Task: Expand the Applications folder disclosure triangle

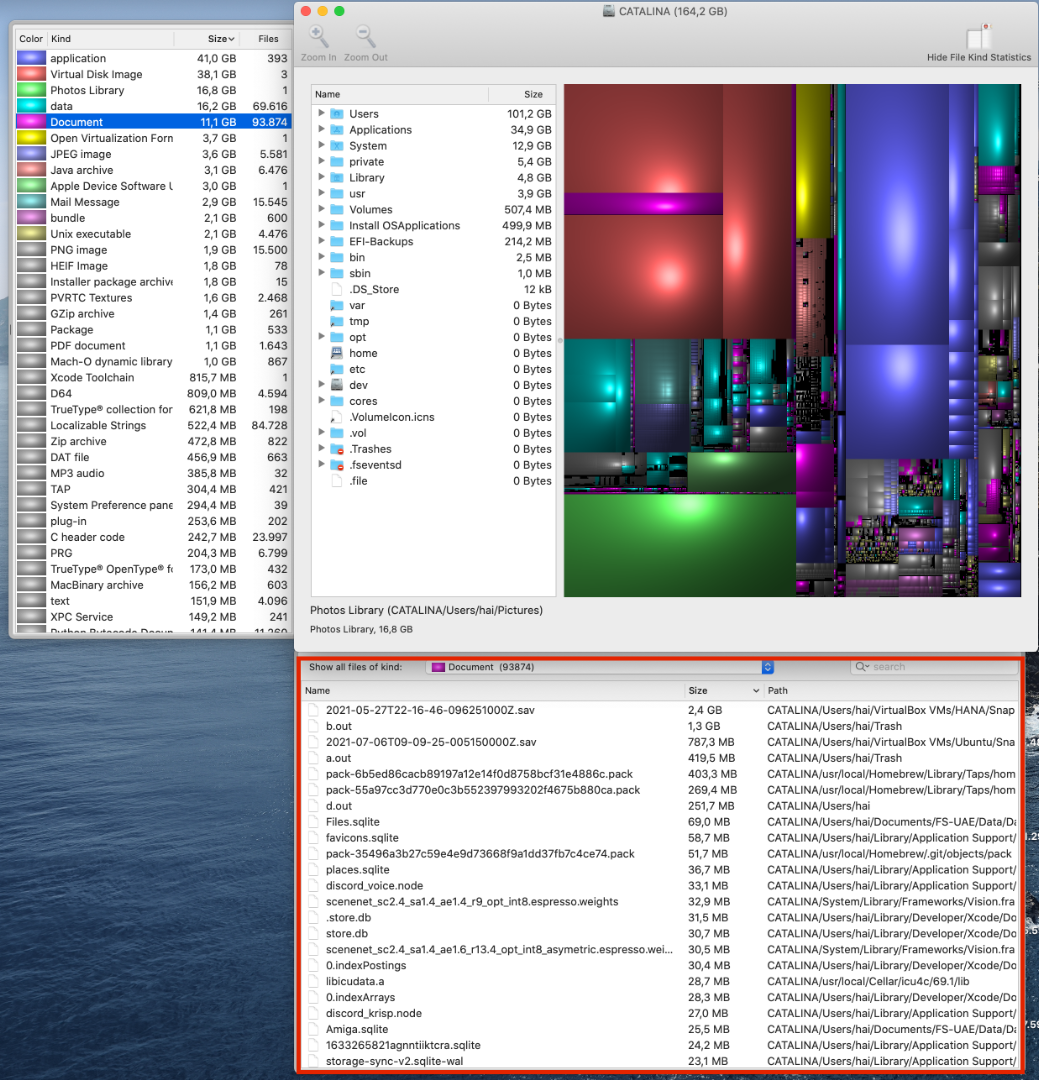Action: pos(321,130)
